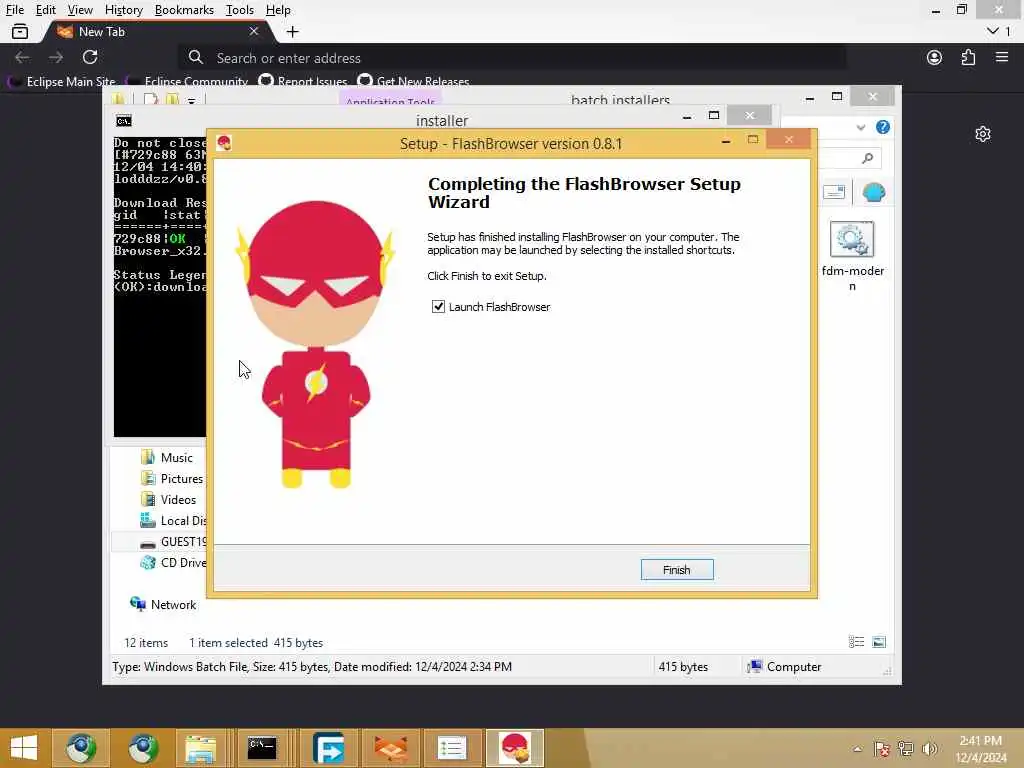Open taskbar clock showing 2:41 PM
Image resolution: width=1024 pixels, height=768 pixels.
pos(981,748)
